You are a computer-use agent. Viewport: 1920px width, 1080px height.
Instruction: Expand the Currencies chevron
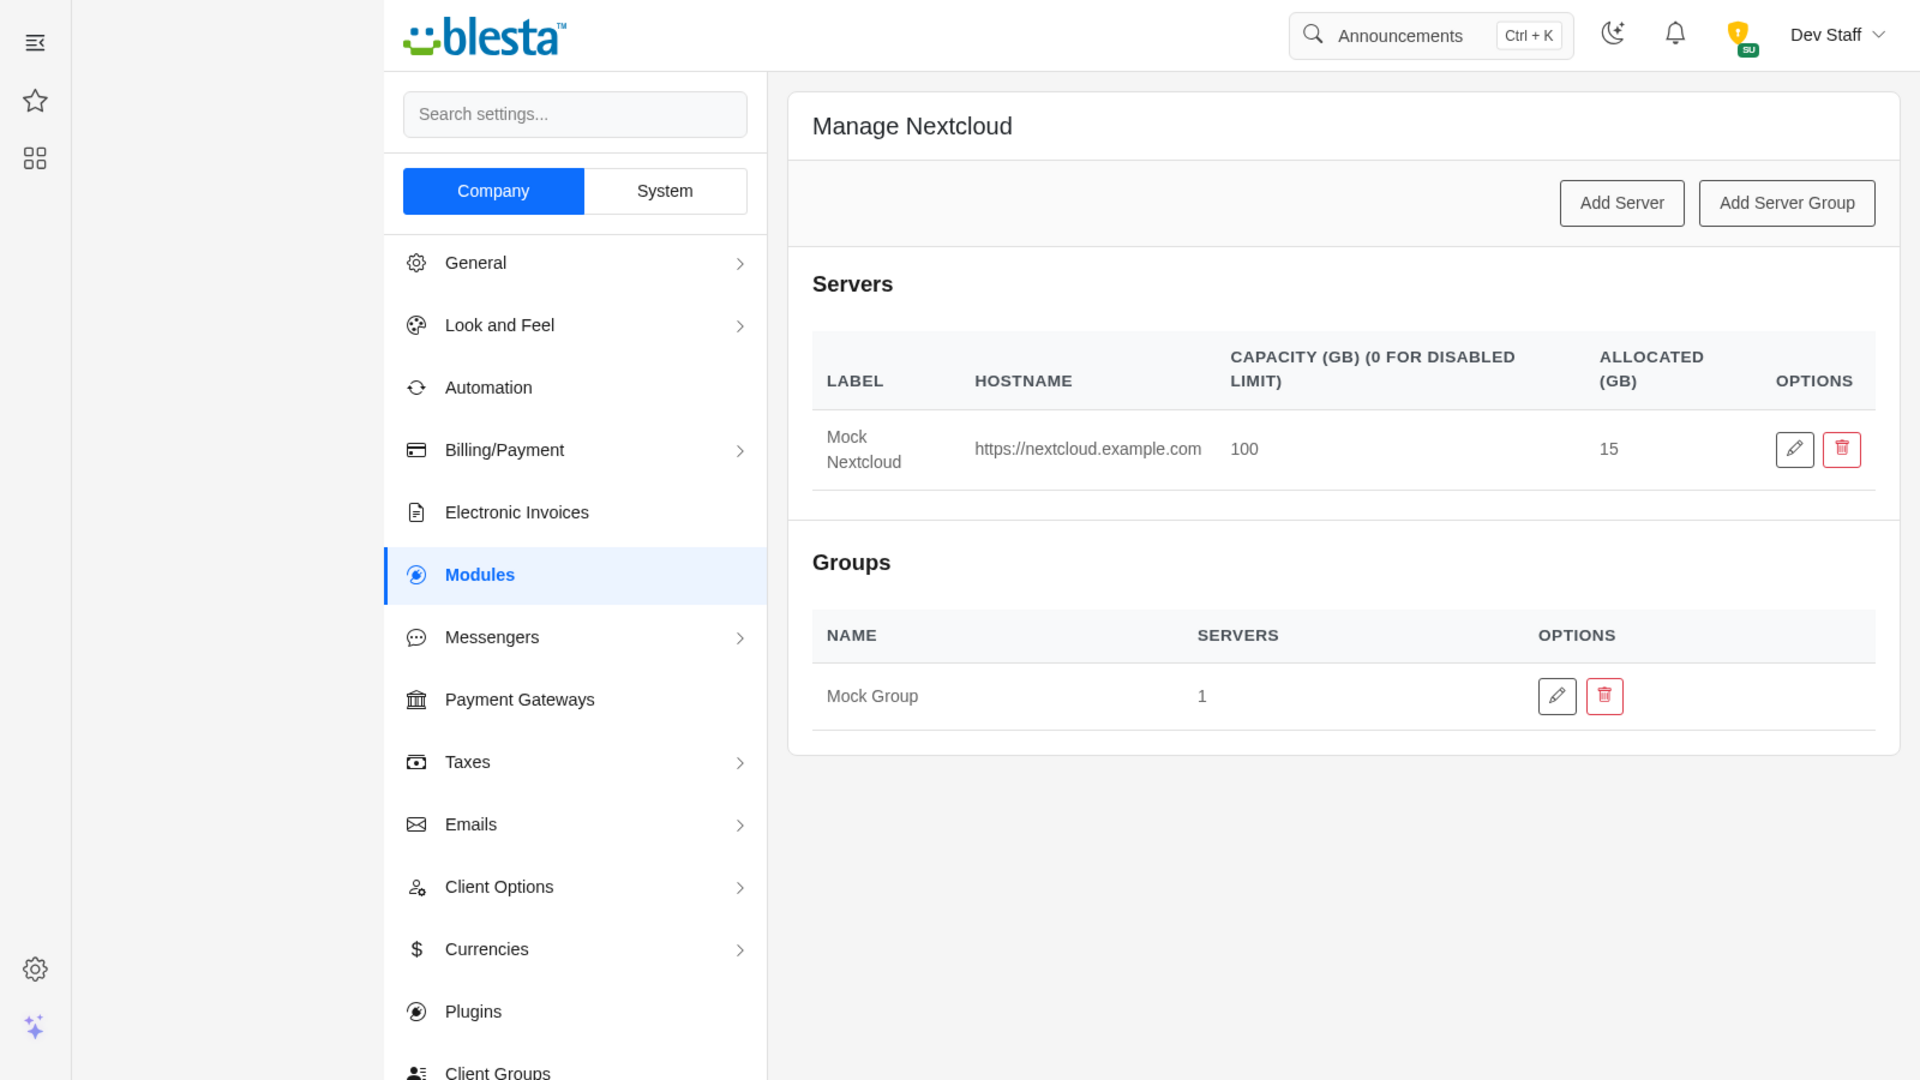(x=740, y=951)
